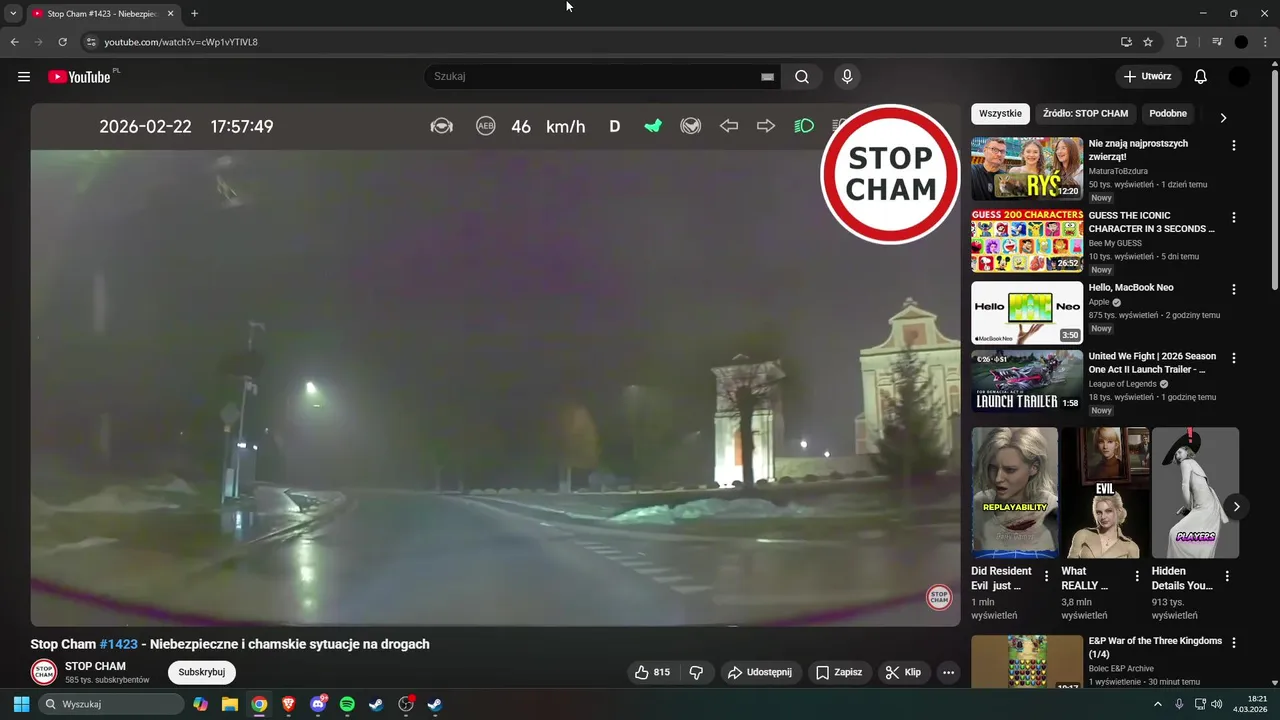Open STOP CHAM channel avatar
This screenshot has width=1280, height=720.
(x=43, y=672)
